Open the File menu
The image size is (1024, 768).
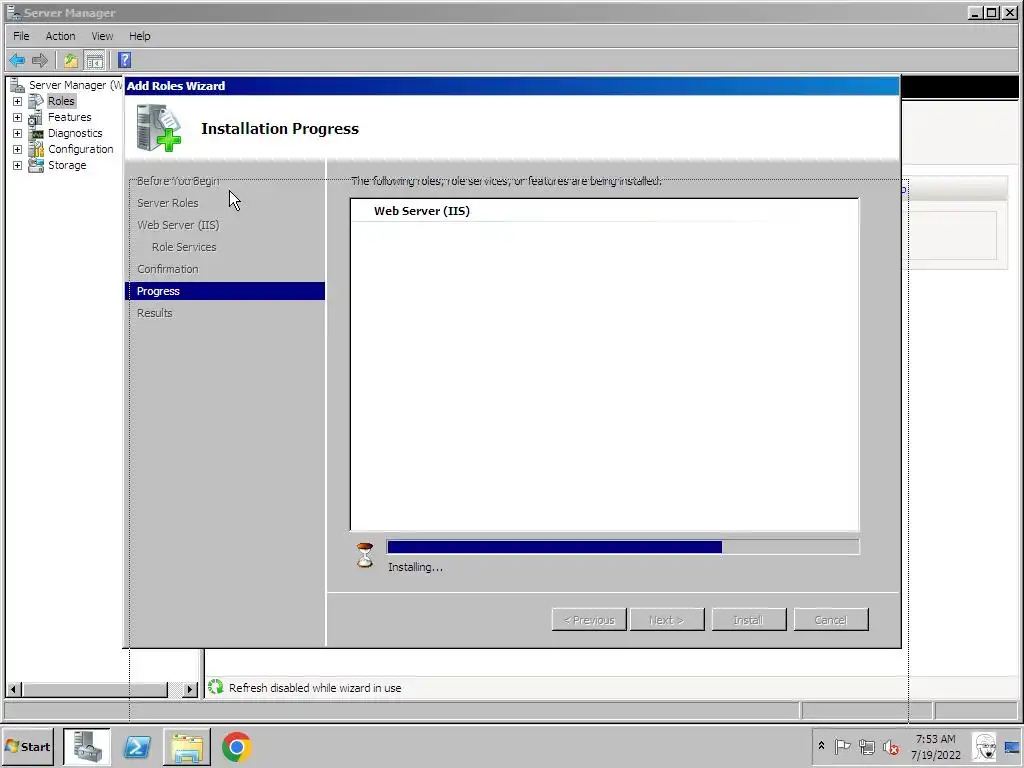tap(21, 36)
